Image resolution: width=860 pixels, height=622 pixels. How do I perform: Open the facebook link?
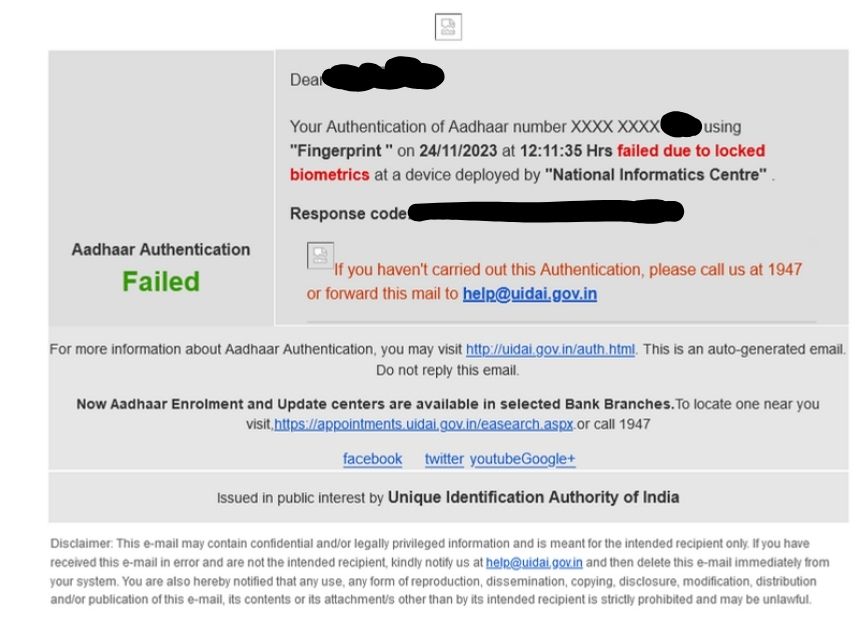point(372,459)
